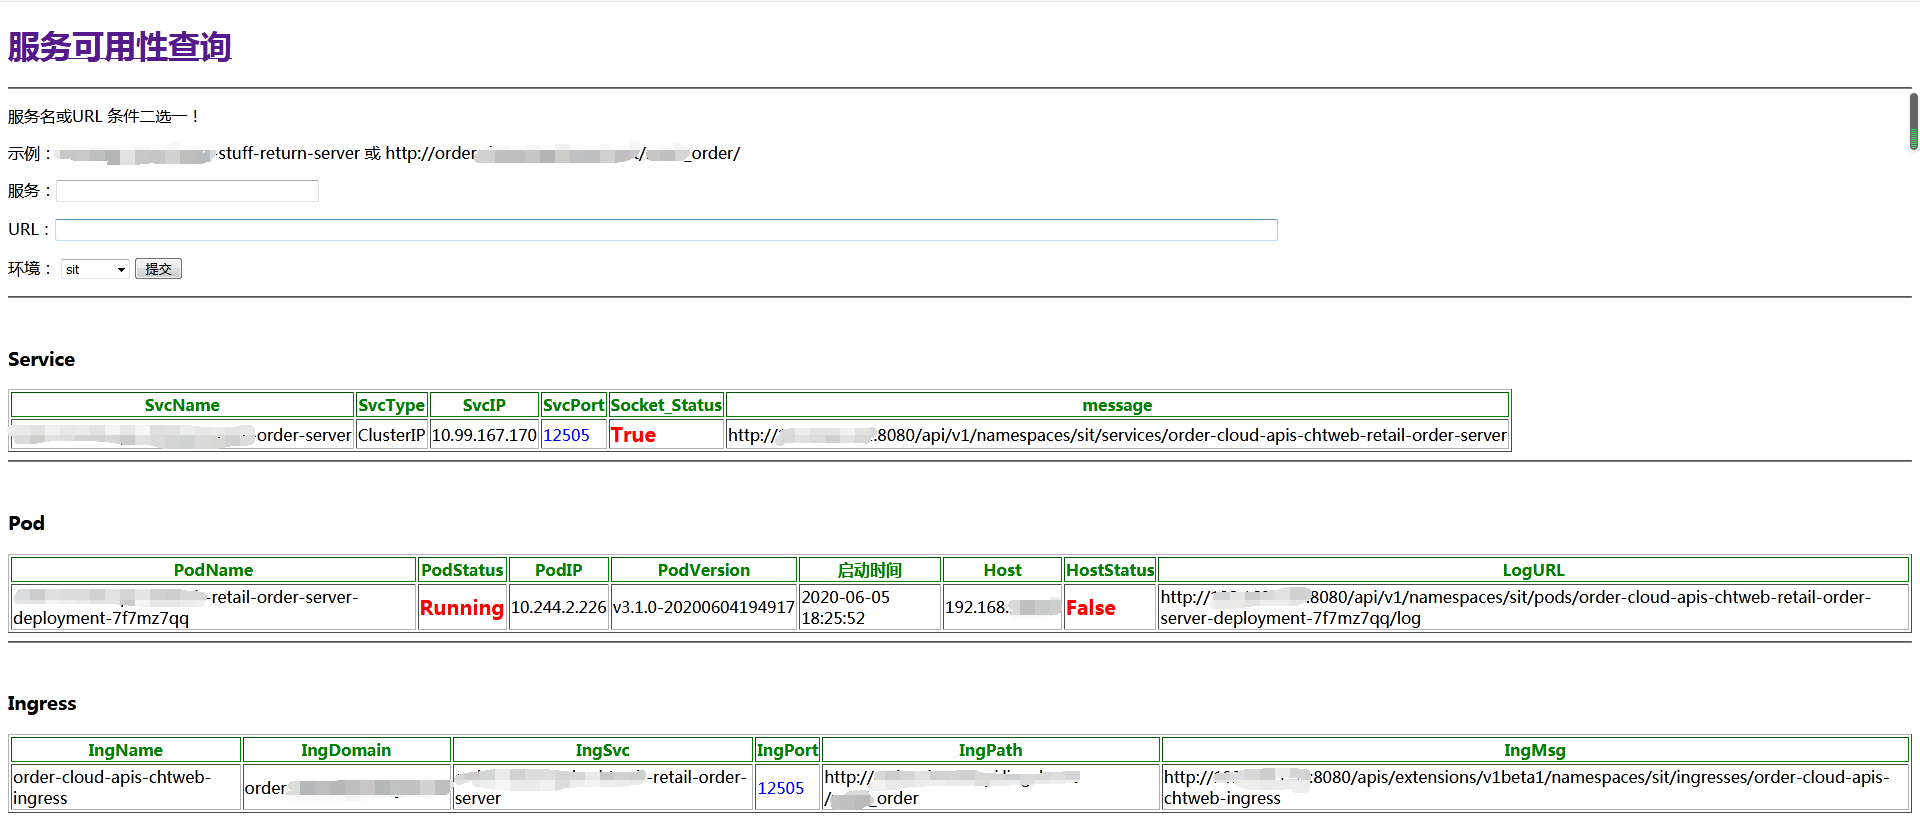Image resolution: width=1920 pixels, height=828 pixels.
Task: Select the SvcName column header
Action: 182,405
